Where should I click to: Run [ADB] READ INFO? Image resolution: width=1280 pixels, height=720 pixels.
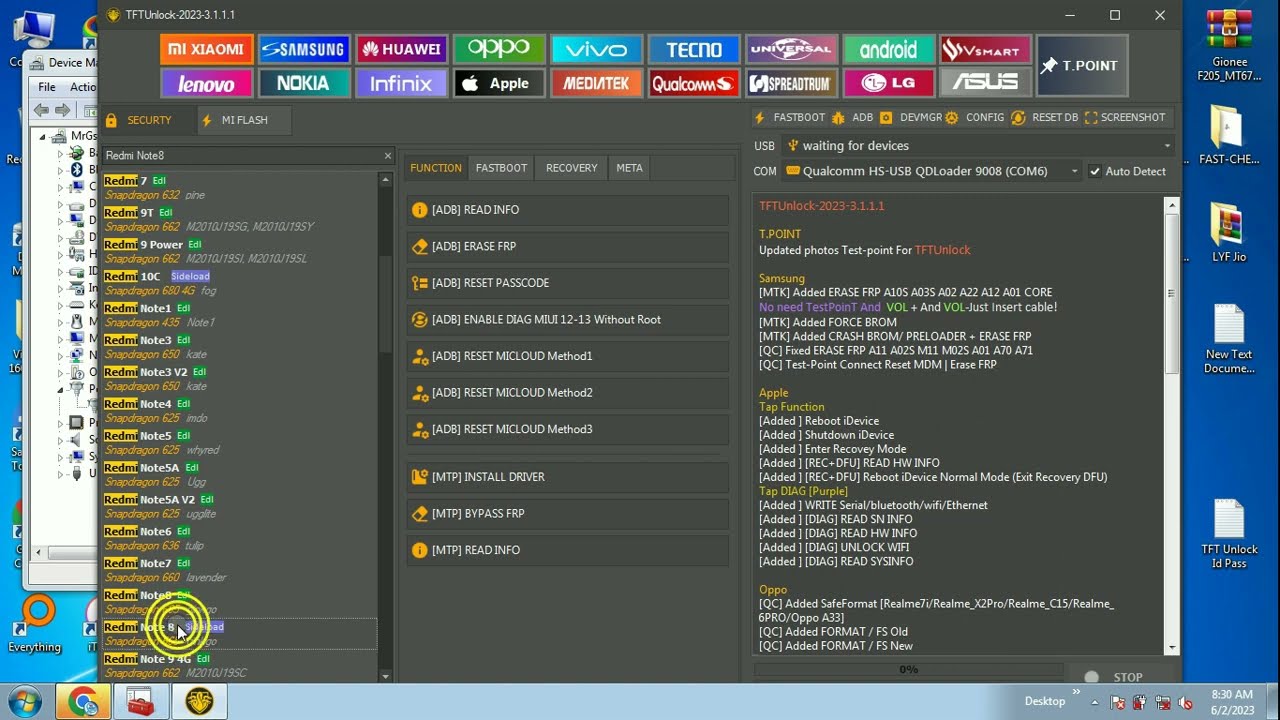(x=568, y=210)
